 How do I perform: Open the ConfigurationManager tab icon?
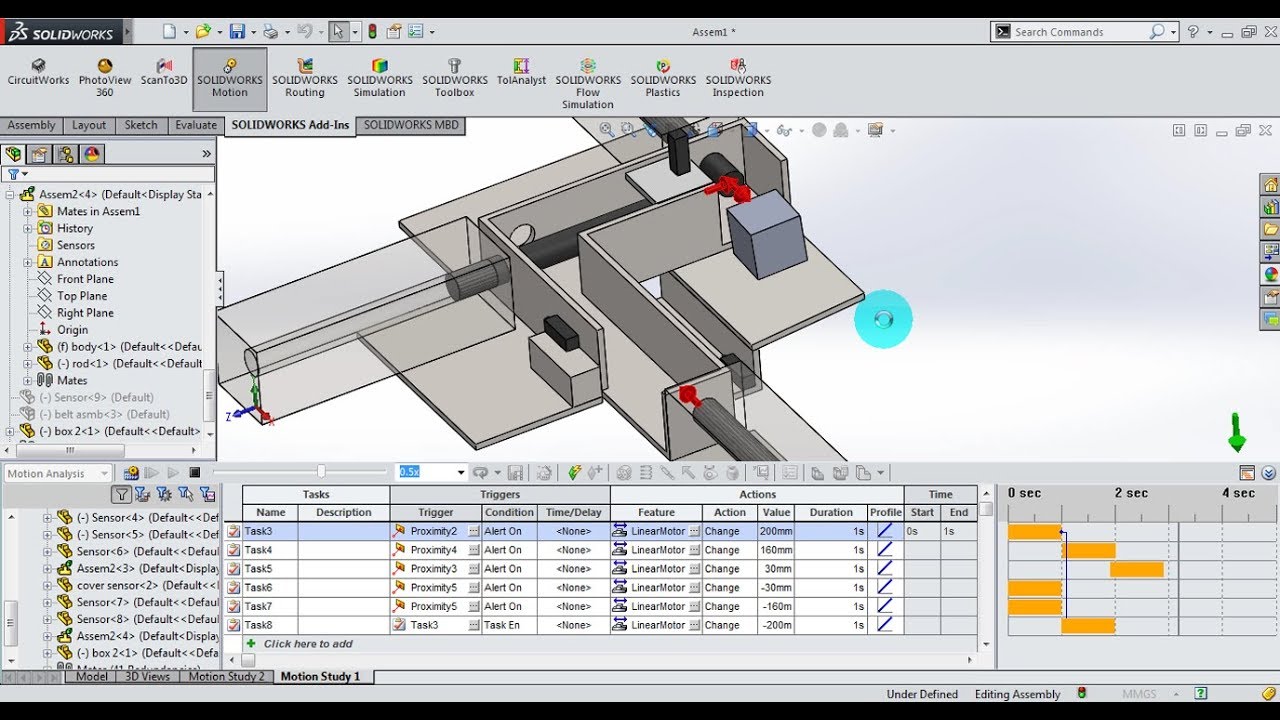coord(65,154)
